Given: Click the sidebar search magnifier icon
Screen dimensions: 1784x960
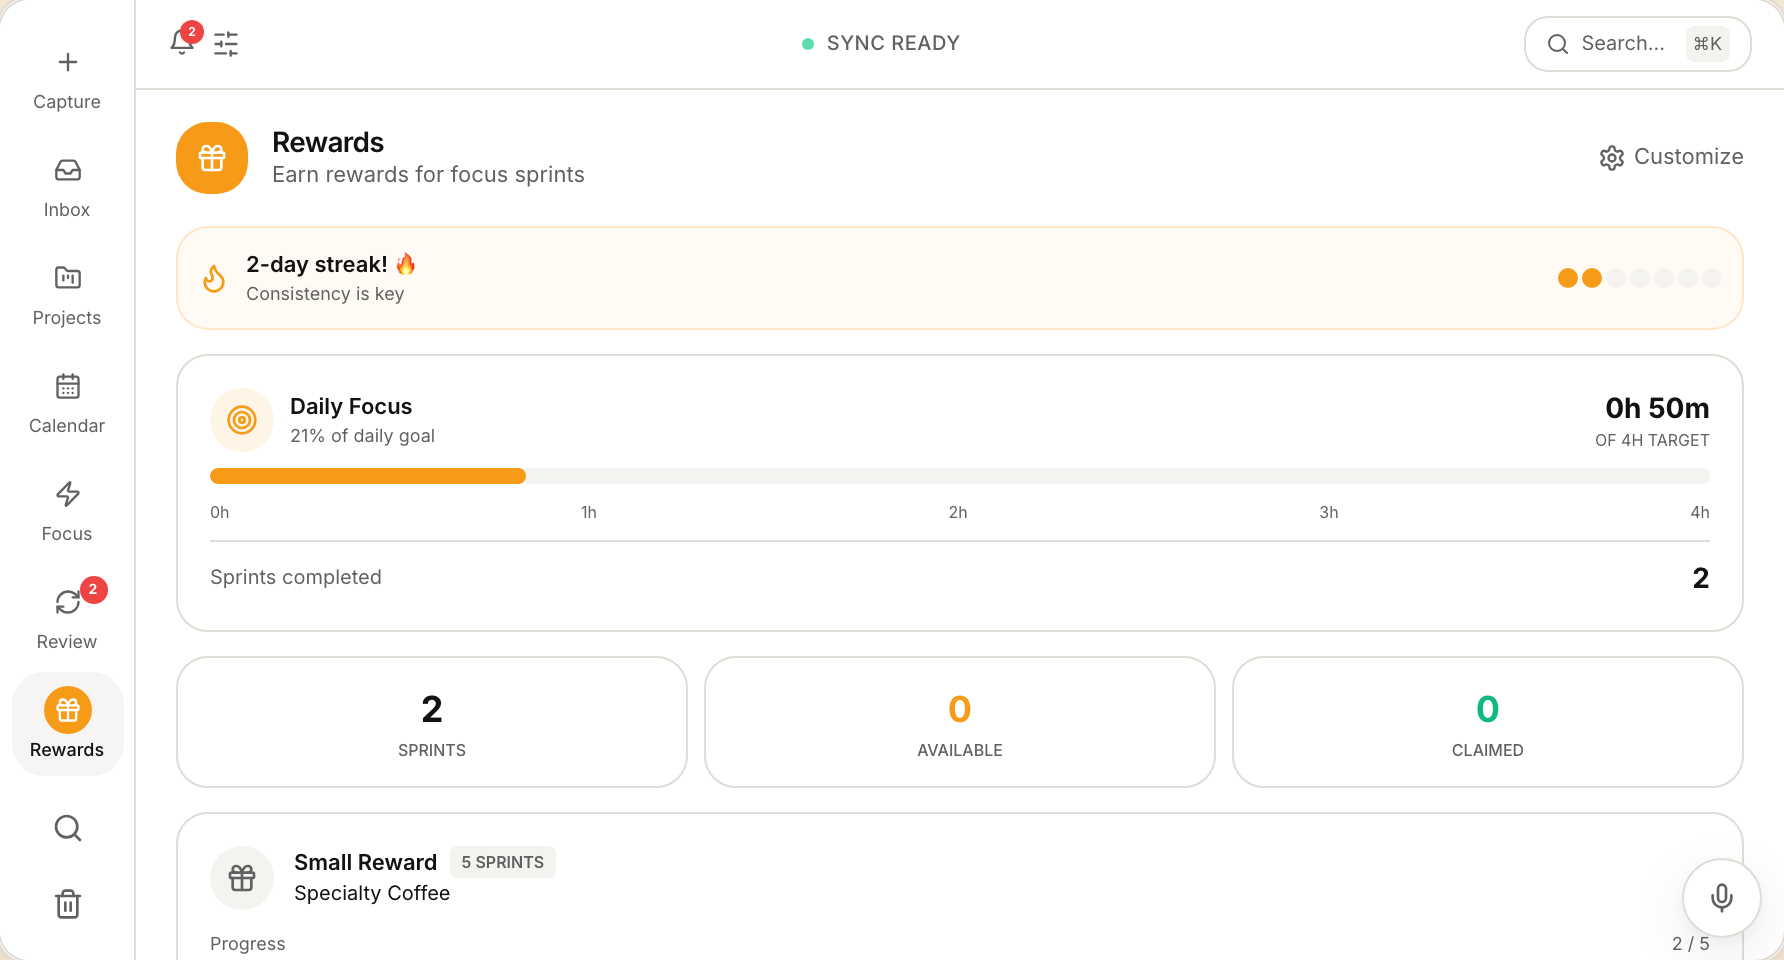Looking at the screenshot, I should pyautogui.click(x=67, y=828).
